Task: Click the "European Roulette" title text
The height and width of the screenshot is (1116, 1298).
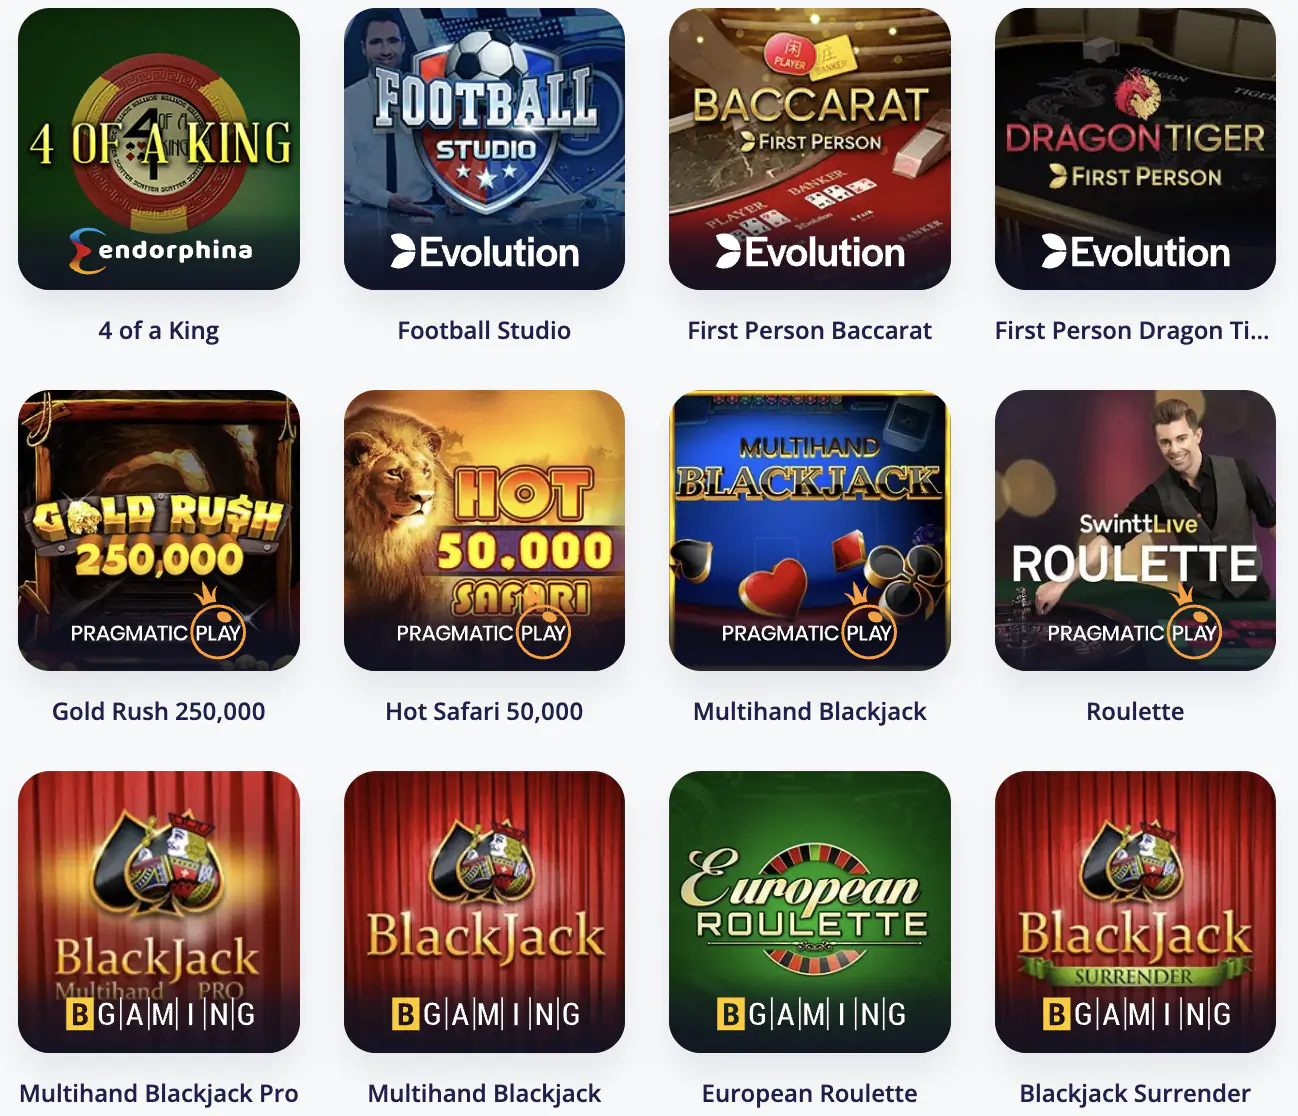Action: [810, 1094]
